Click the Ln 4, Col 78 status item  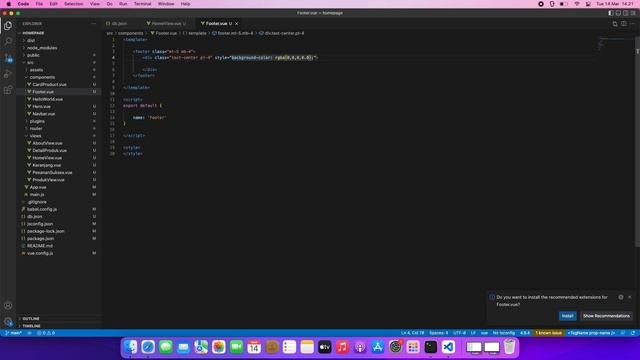tap(412, 333)
